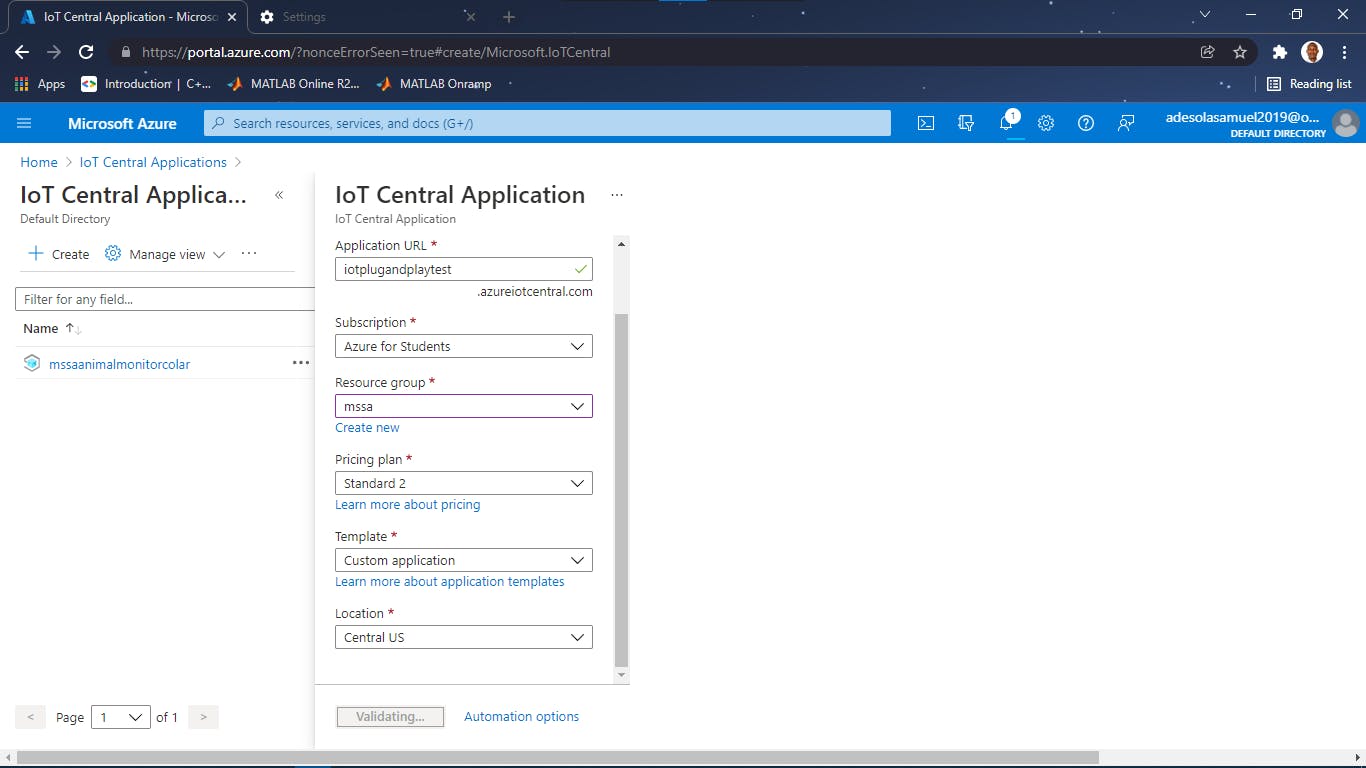
Task: Click the form scrollbar down arrow
Action: tap(622, 676)
